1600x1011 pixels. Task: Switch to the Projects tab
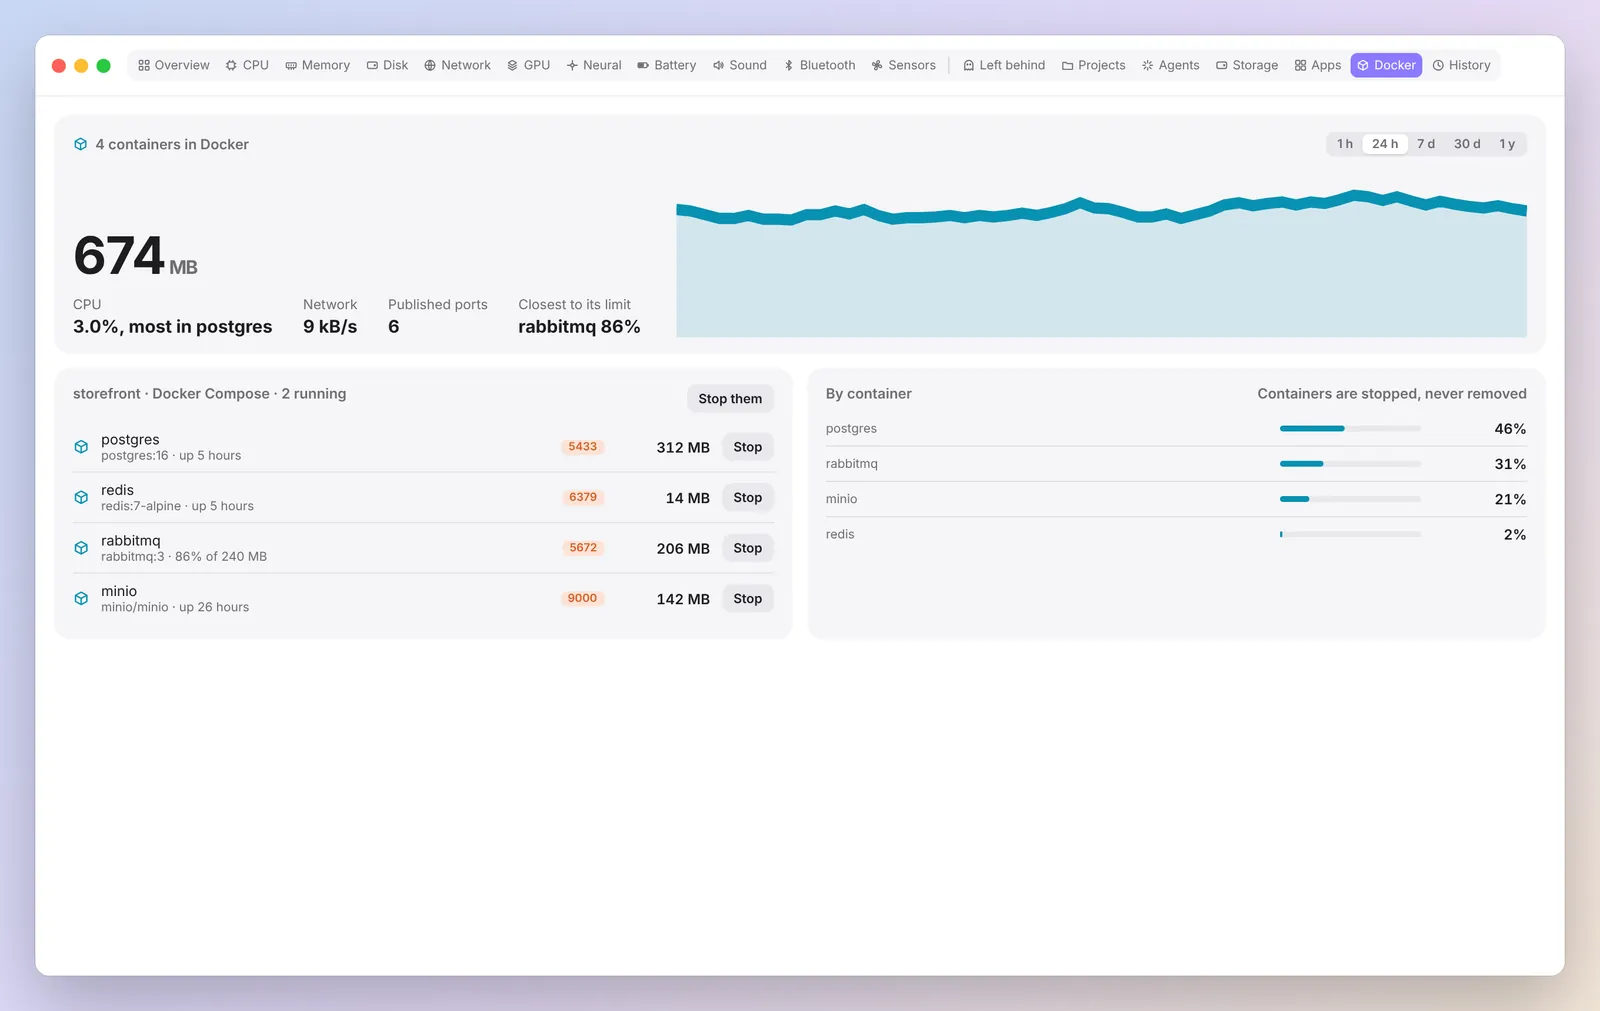(1094, 65)
